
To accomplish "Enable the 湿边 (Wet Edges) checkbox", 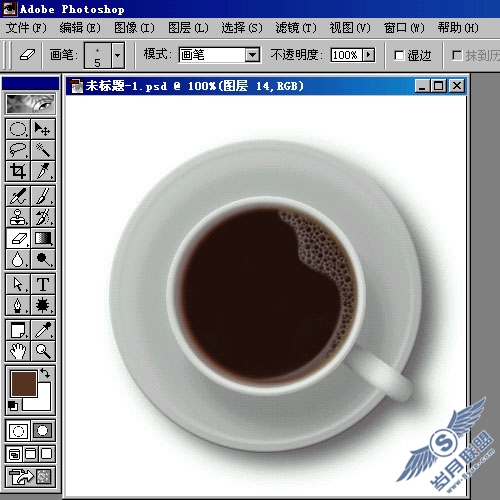I will click(399, 55).
